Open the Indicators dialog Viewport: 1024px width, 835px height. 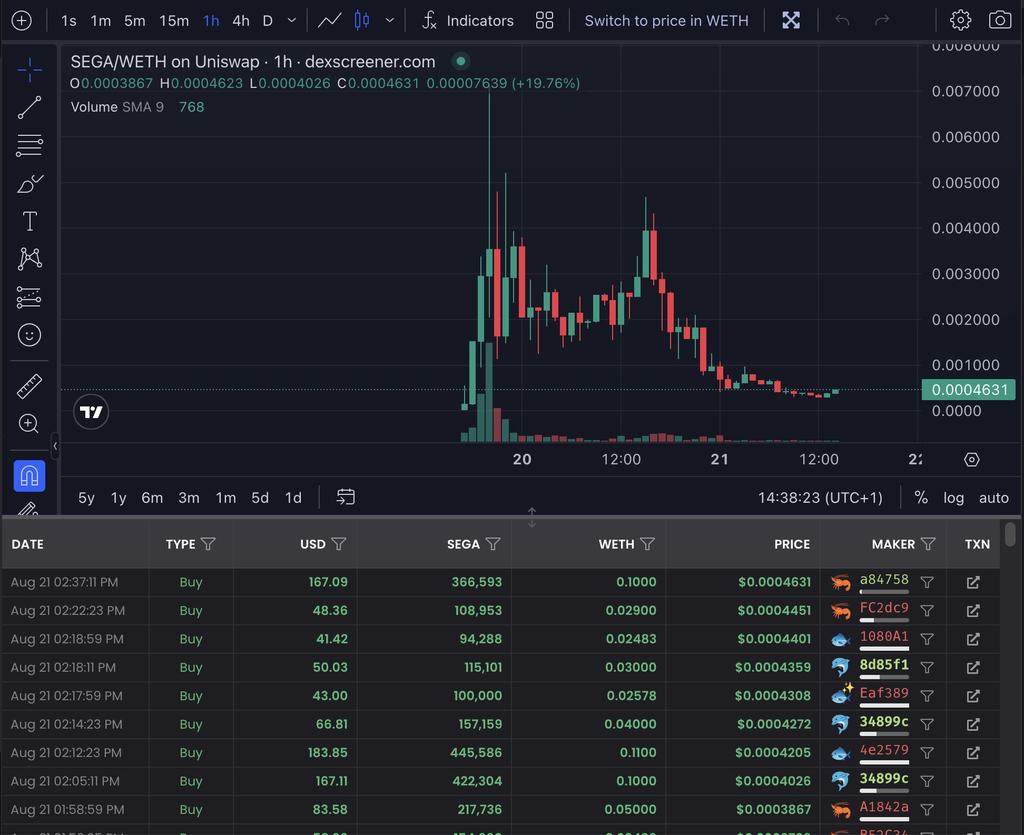click(x=468, y=21)
